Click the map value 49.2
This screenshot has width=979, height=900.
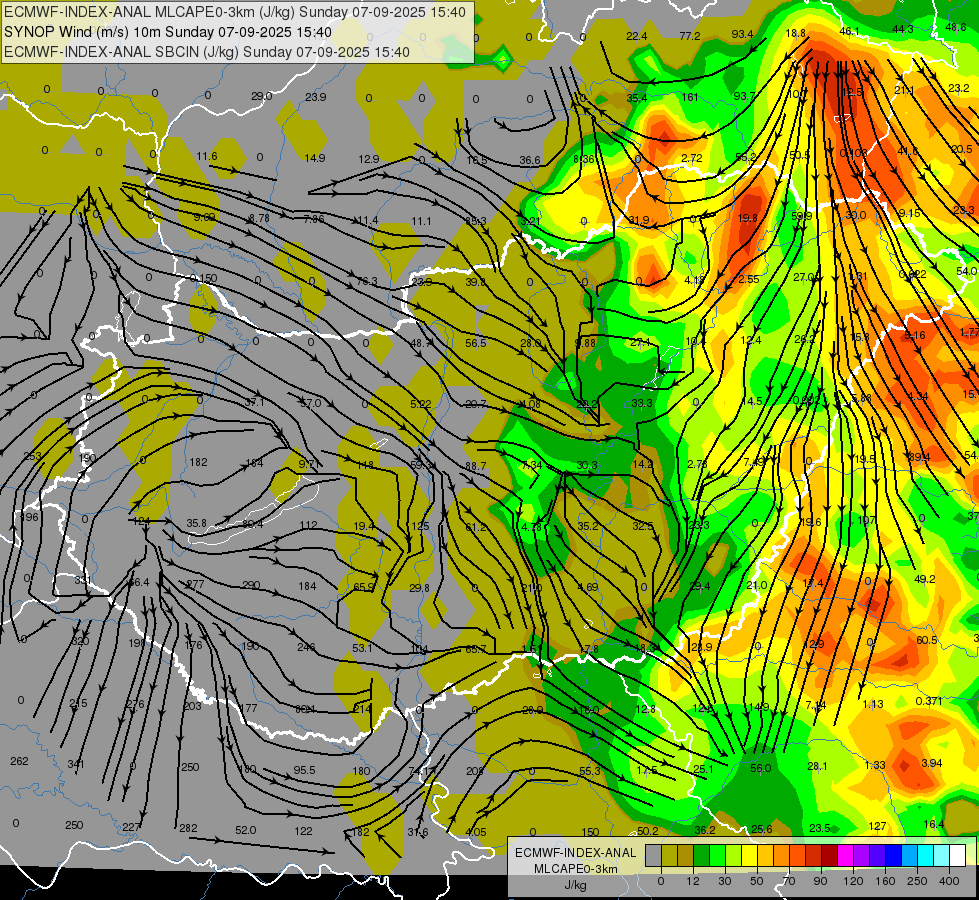(925, 579)
